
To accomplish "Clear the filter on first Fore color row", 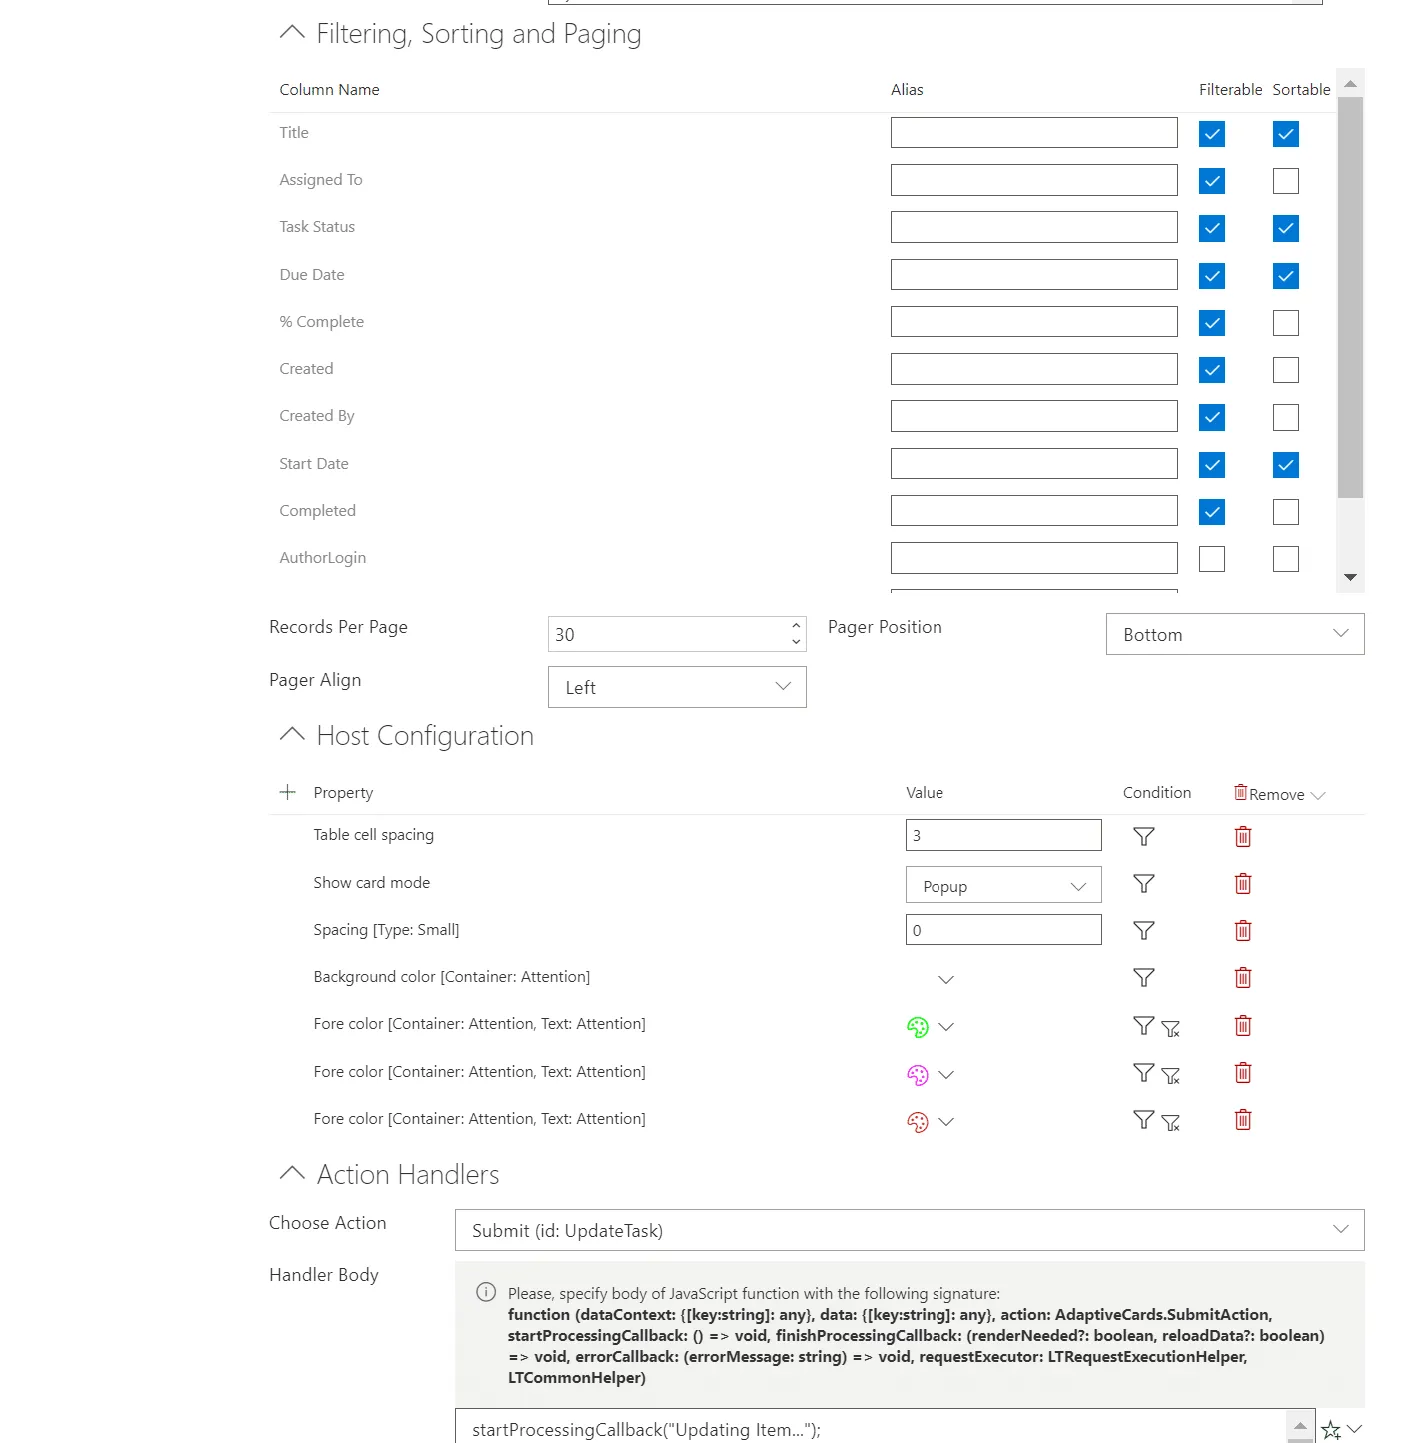I will click(1170, 1028).
